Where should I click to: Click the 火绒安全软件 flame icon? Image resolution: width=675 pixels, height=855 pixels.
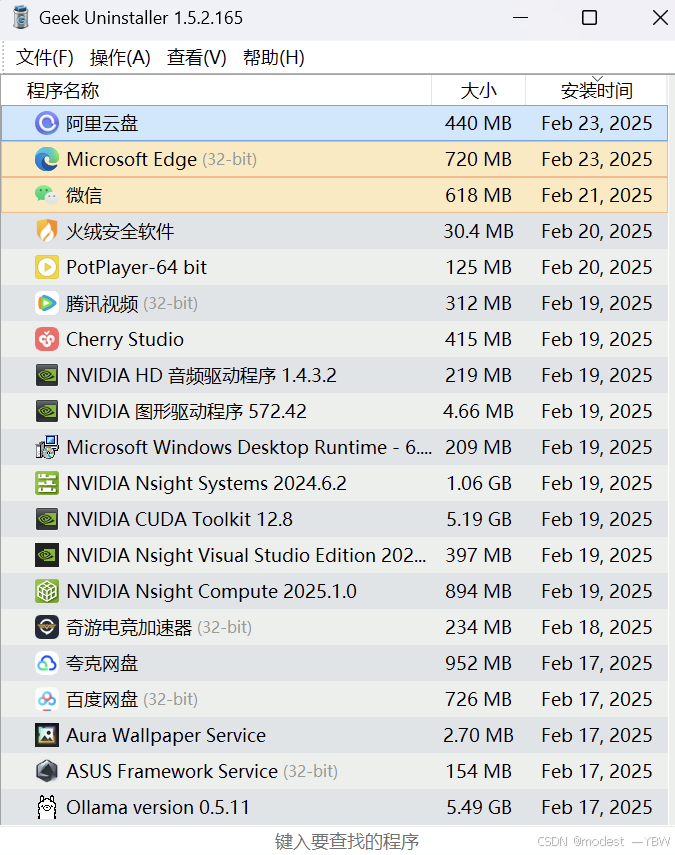(47, 231)
